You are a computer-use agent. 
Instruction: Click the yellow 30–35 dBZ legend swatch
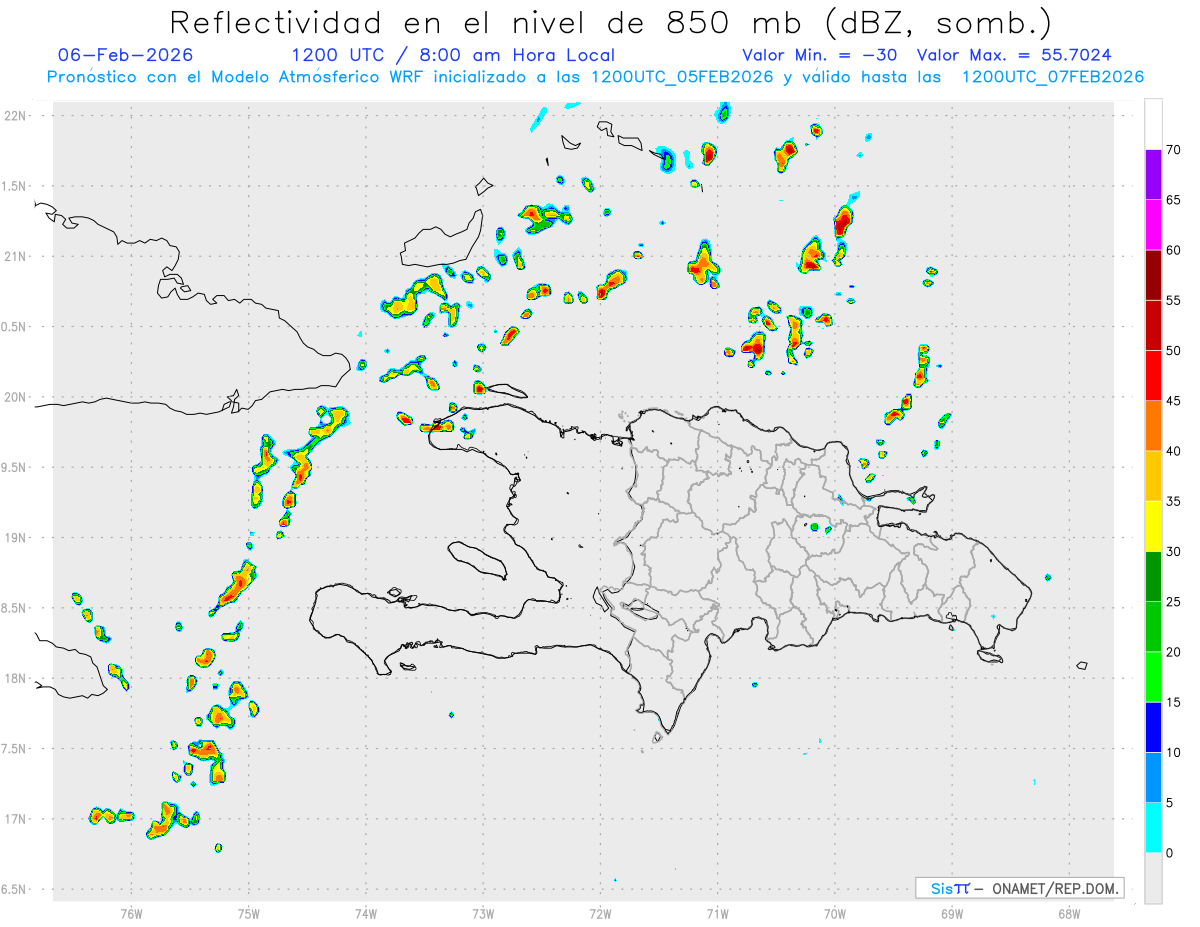point(1153,526)
